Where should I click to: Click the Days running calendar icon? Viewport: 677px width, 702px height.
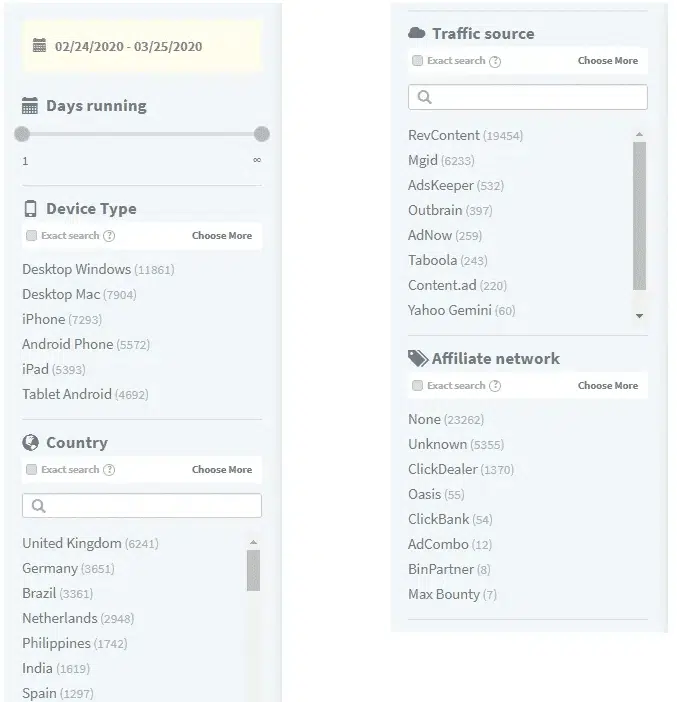[x=30, y=106]
